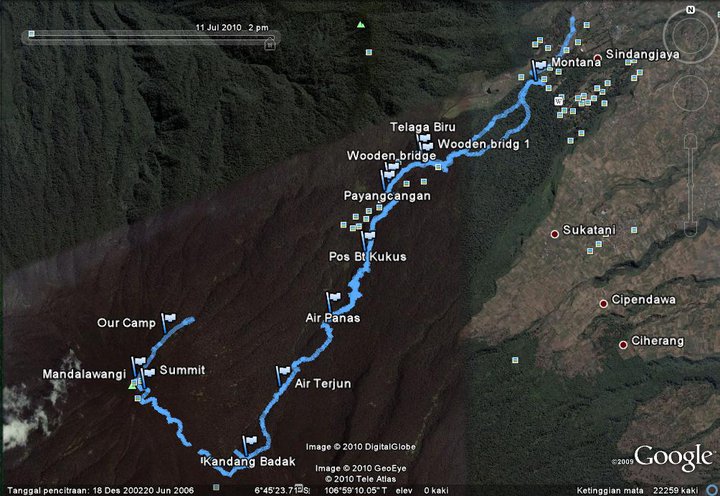Click the green mountain peak icon near Mandalawangi
The height and width of the screenshot is (496, 720).
pos(133,385)
